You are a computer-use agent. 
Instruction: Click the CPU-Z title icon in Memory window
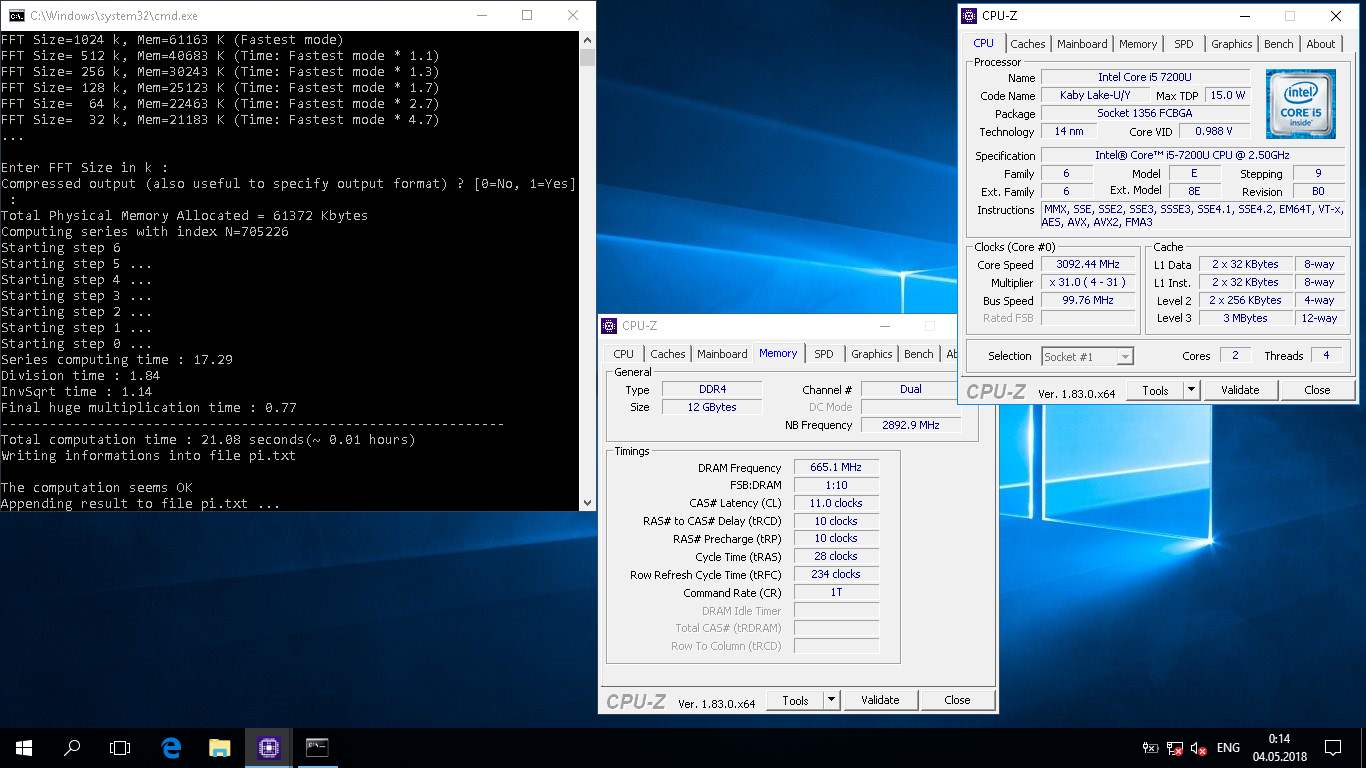pos(610,326)
